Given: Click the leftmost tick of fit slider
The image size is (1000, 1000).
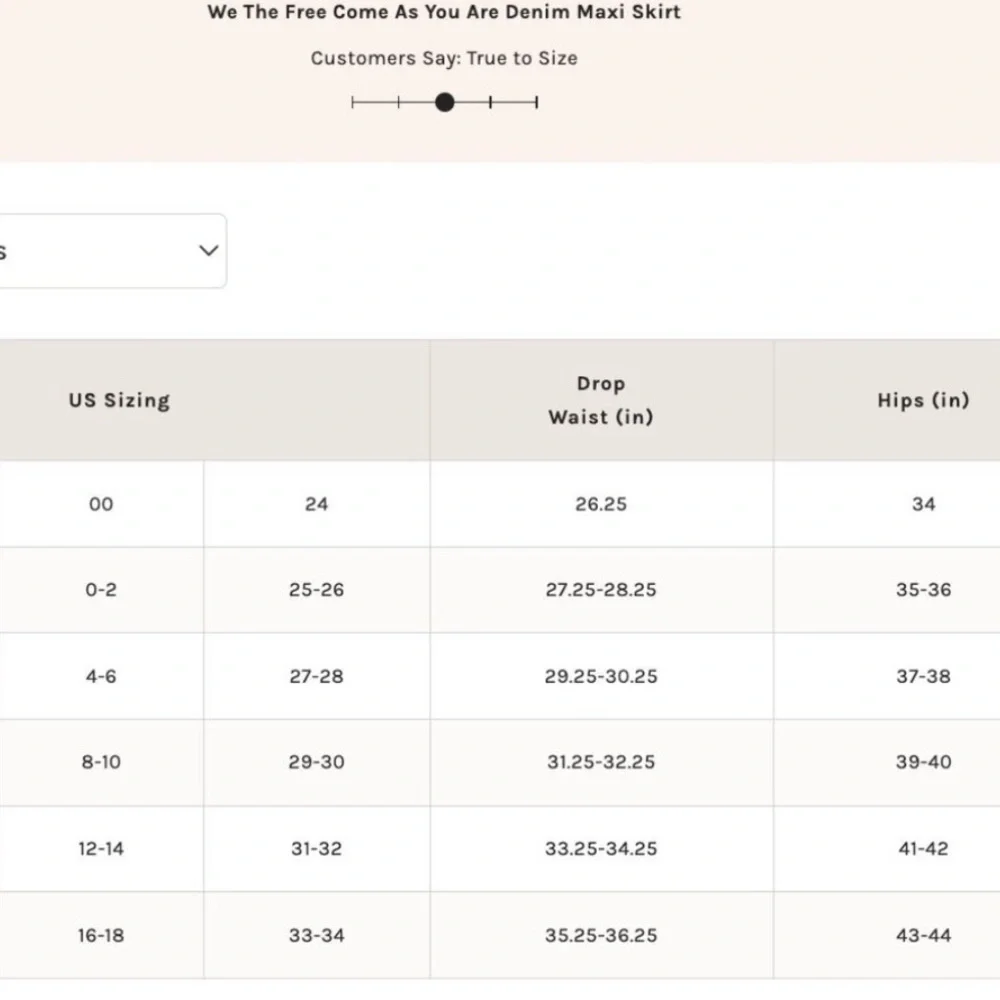Looking at the screenshot, I should click(x=353, y=102).
